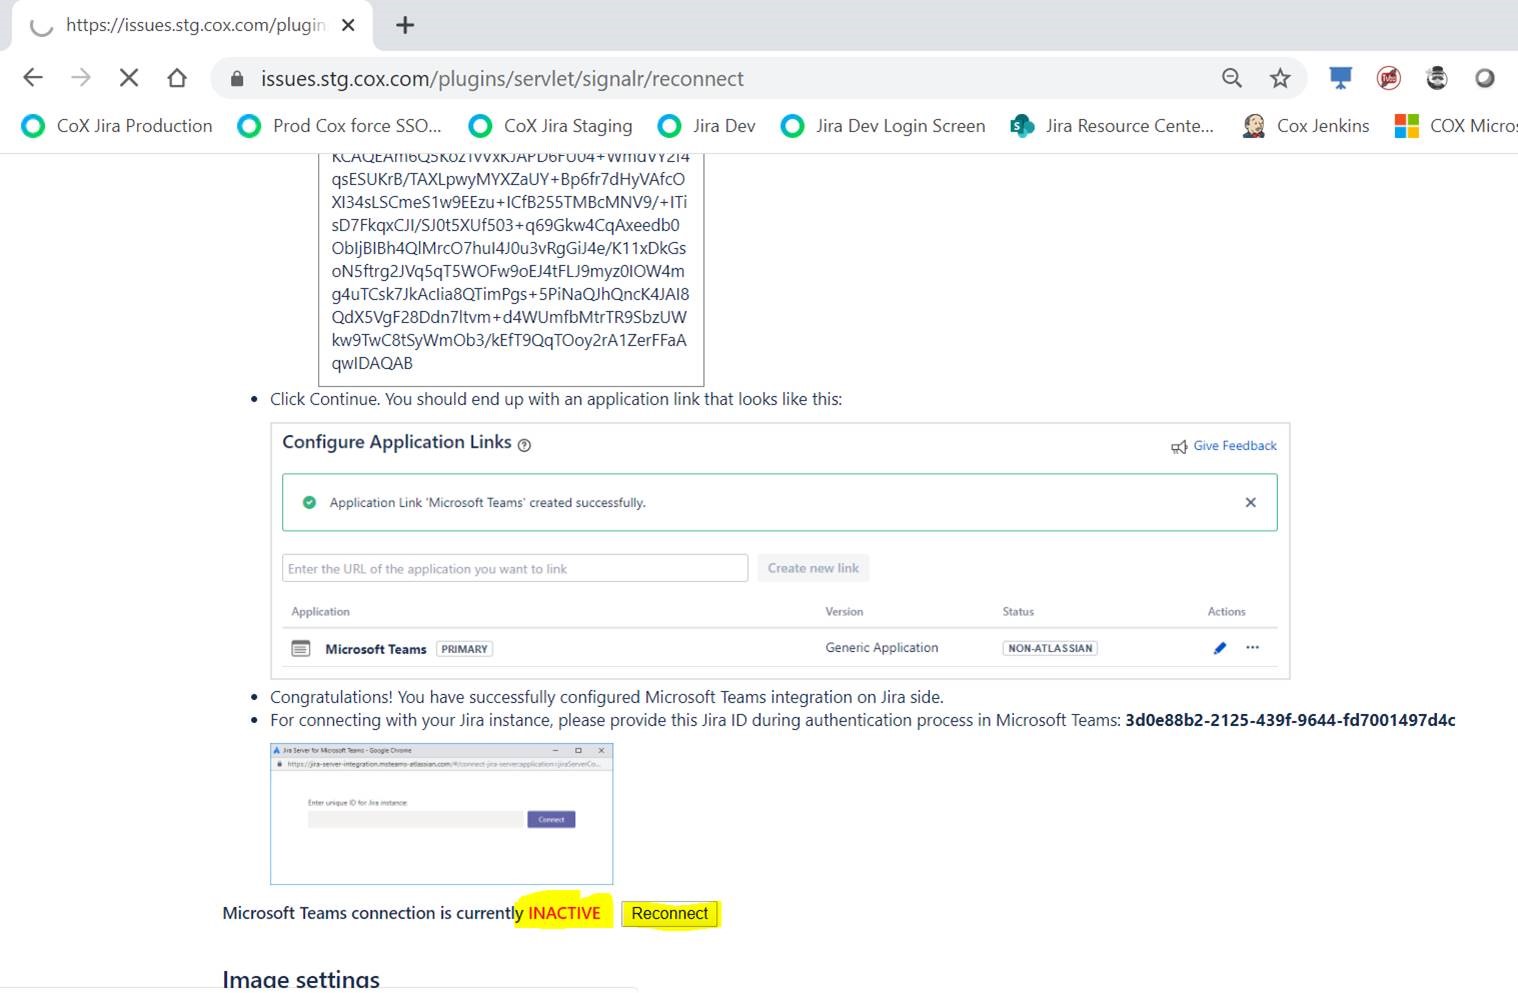This screenshot has height=993, width=1518.
Task: Open the Jira Dev bookmark
Action: tap(706, 126)
